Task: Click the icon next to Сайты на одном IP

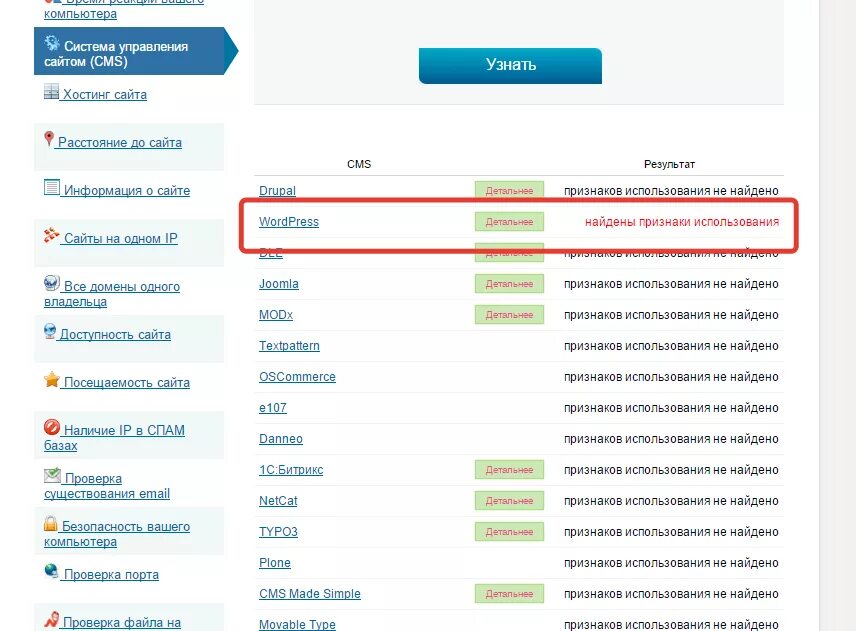Action: (51, 235)
